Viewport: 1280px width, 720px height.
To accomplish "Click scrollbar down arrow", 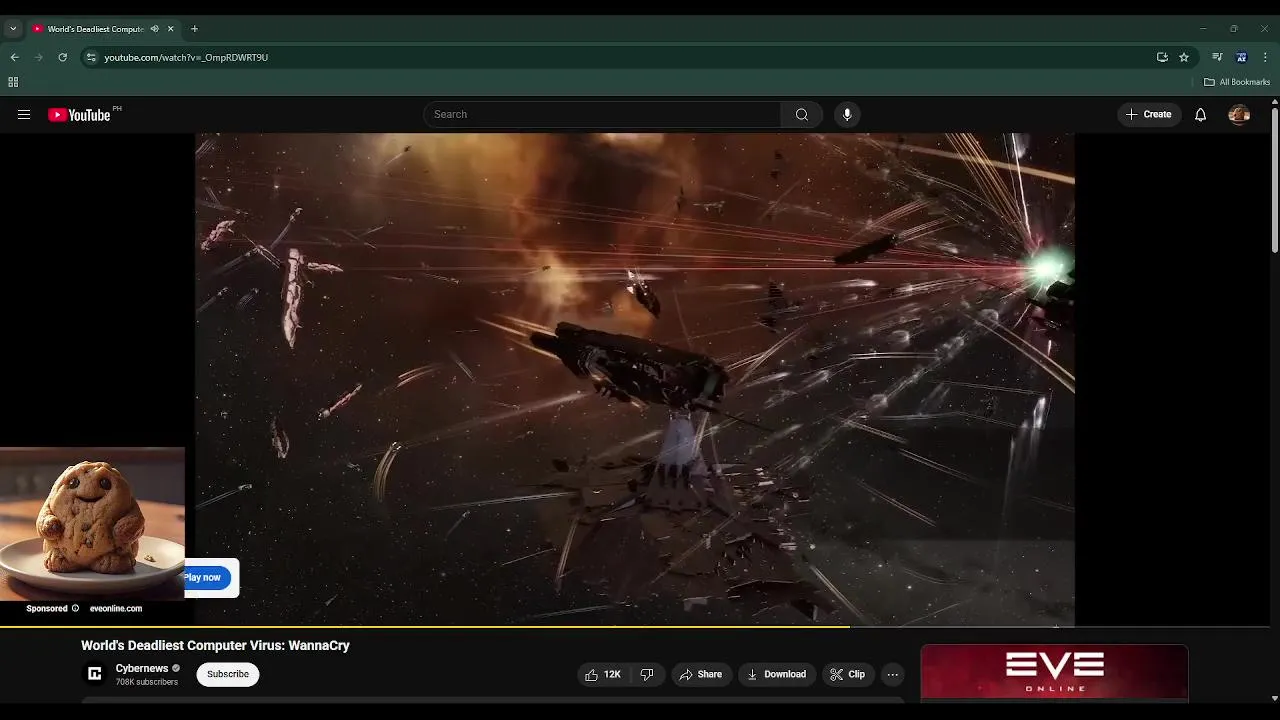I will pyautogui.click(x=1275, y=698).
